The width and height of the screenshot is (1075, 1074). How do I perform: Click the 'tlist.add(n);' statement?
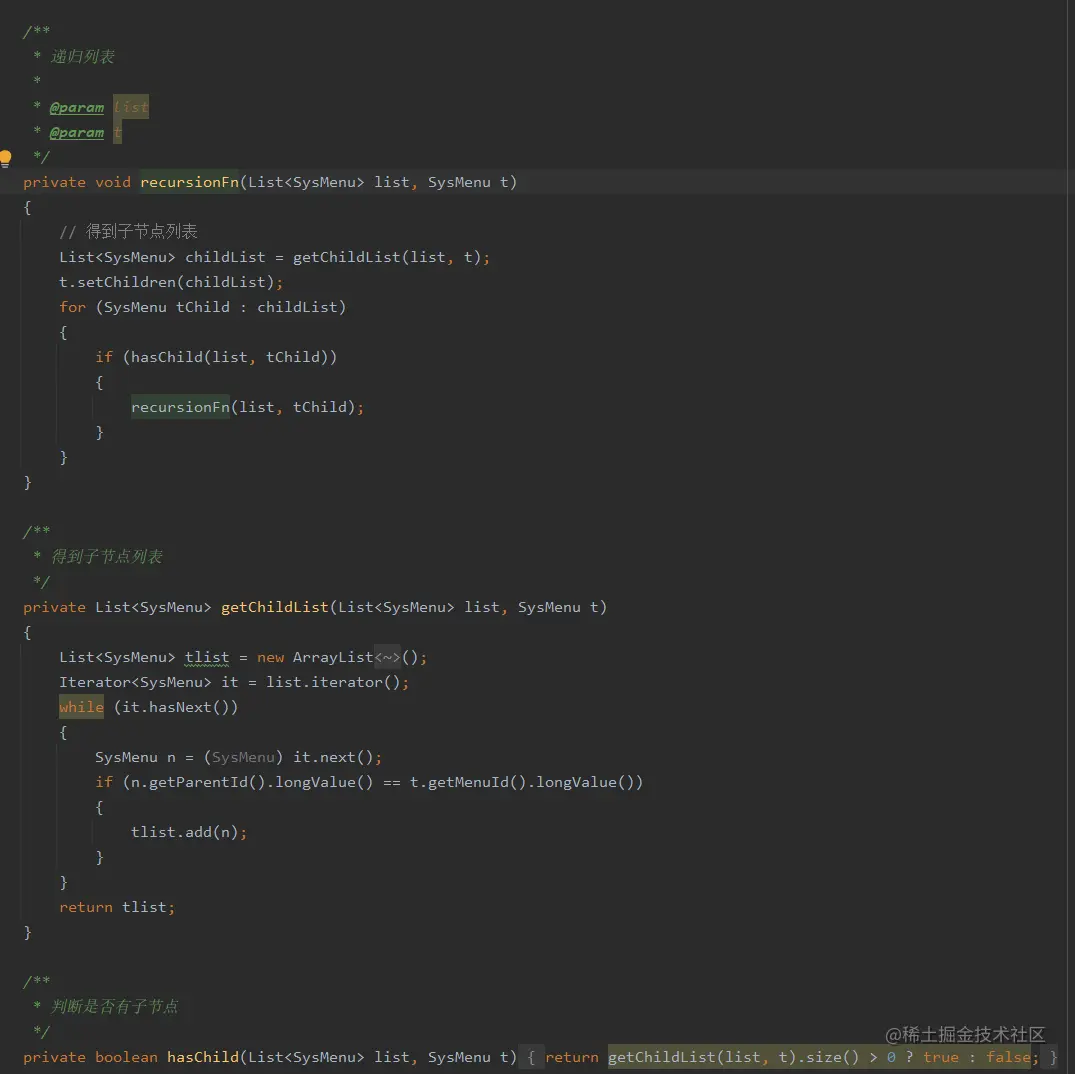click(x=189, y=832)
